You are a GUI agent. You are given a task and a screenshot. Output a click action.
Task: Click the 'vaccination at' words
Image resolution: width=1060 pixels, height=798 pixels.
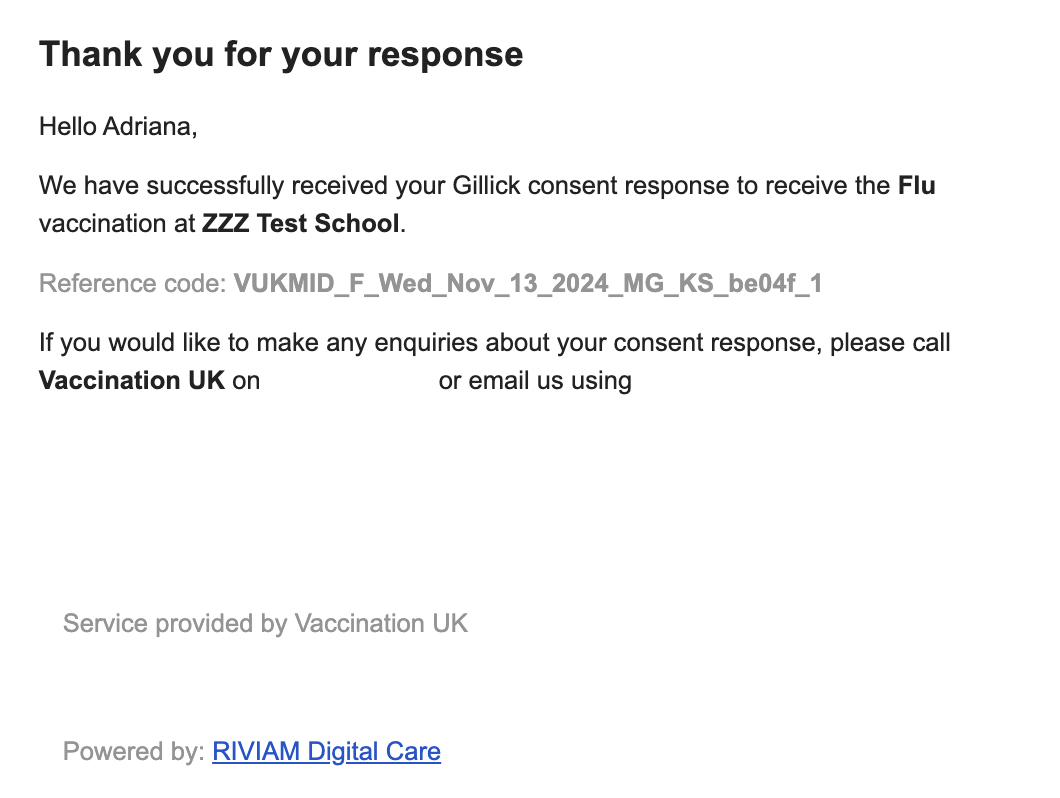coord(117,223)
